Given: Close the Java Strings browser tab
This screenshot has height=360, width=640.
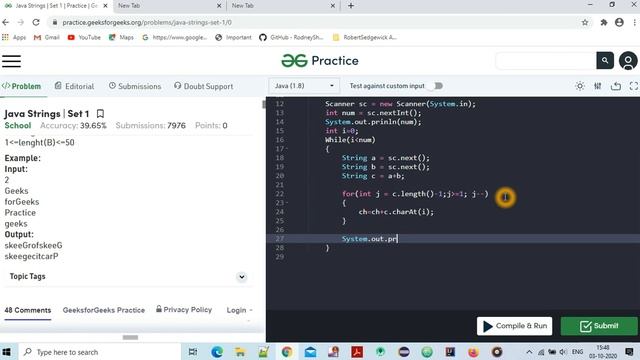Looking at the screenshot, I should (106, 6).
